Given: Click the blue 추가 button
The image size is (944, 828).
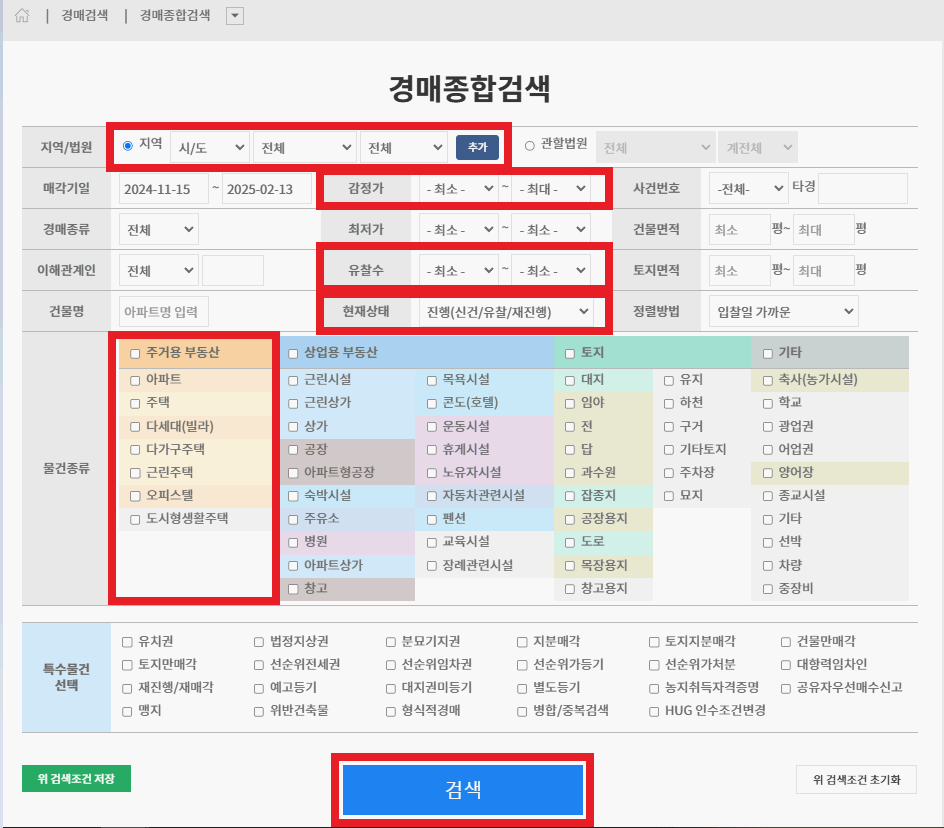Looking at the screenshot, I should (x=477, y=145).
